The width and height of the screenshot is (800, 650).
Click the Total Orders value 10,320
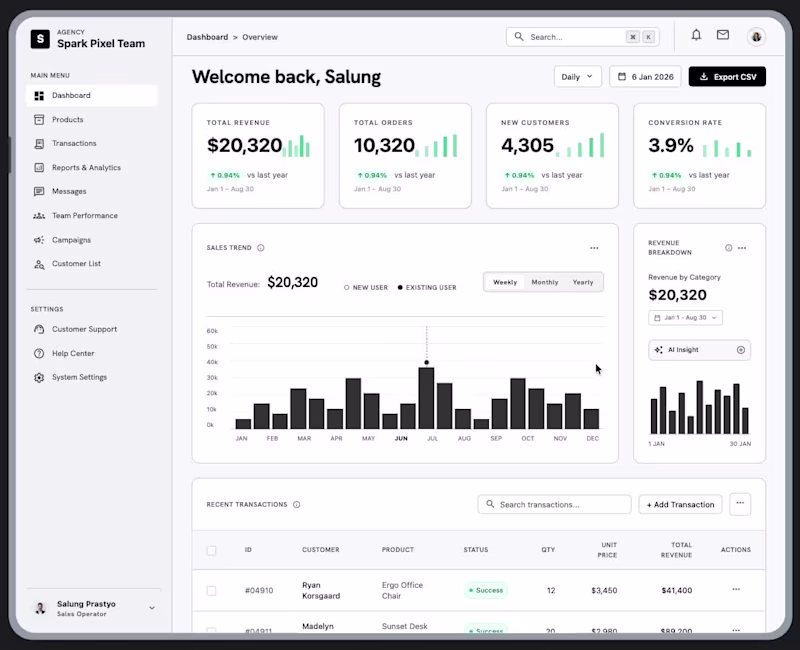click(x=384, y=145)
